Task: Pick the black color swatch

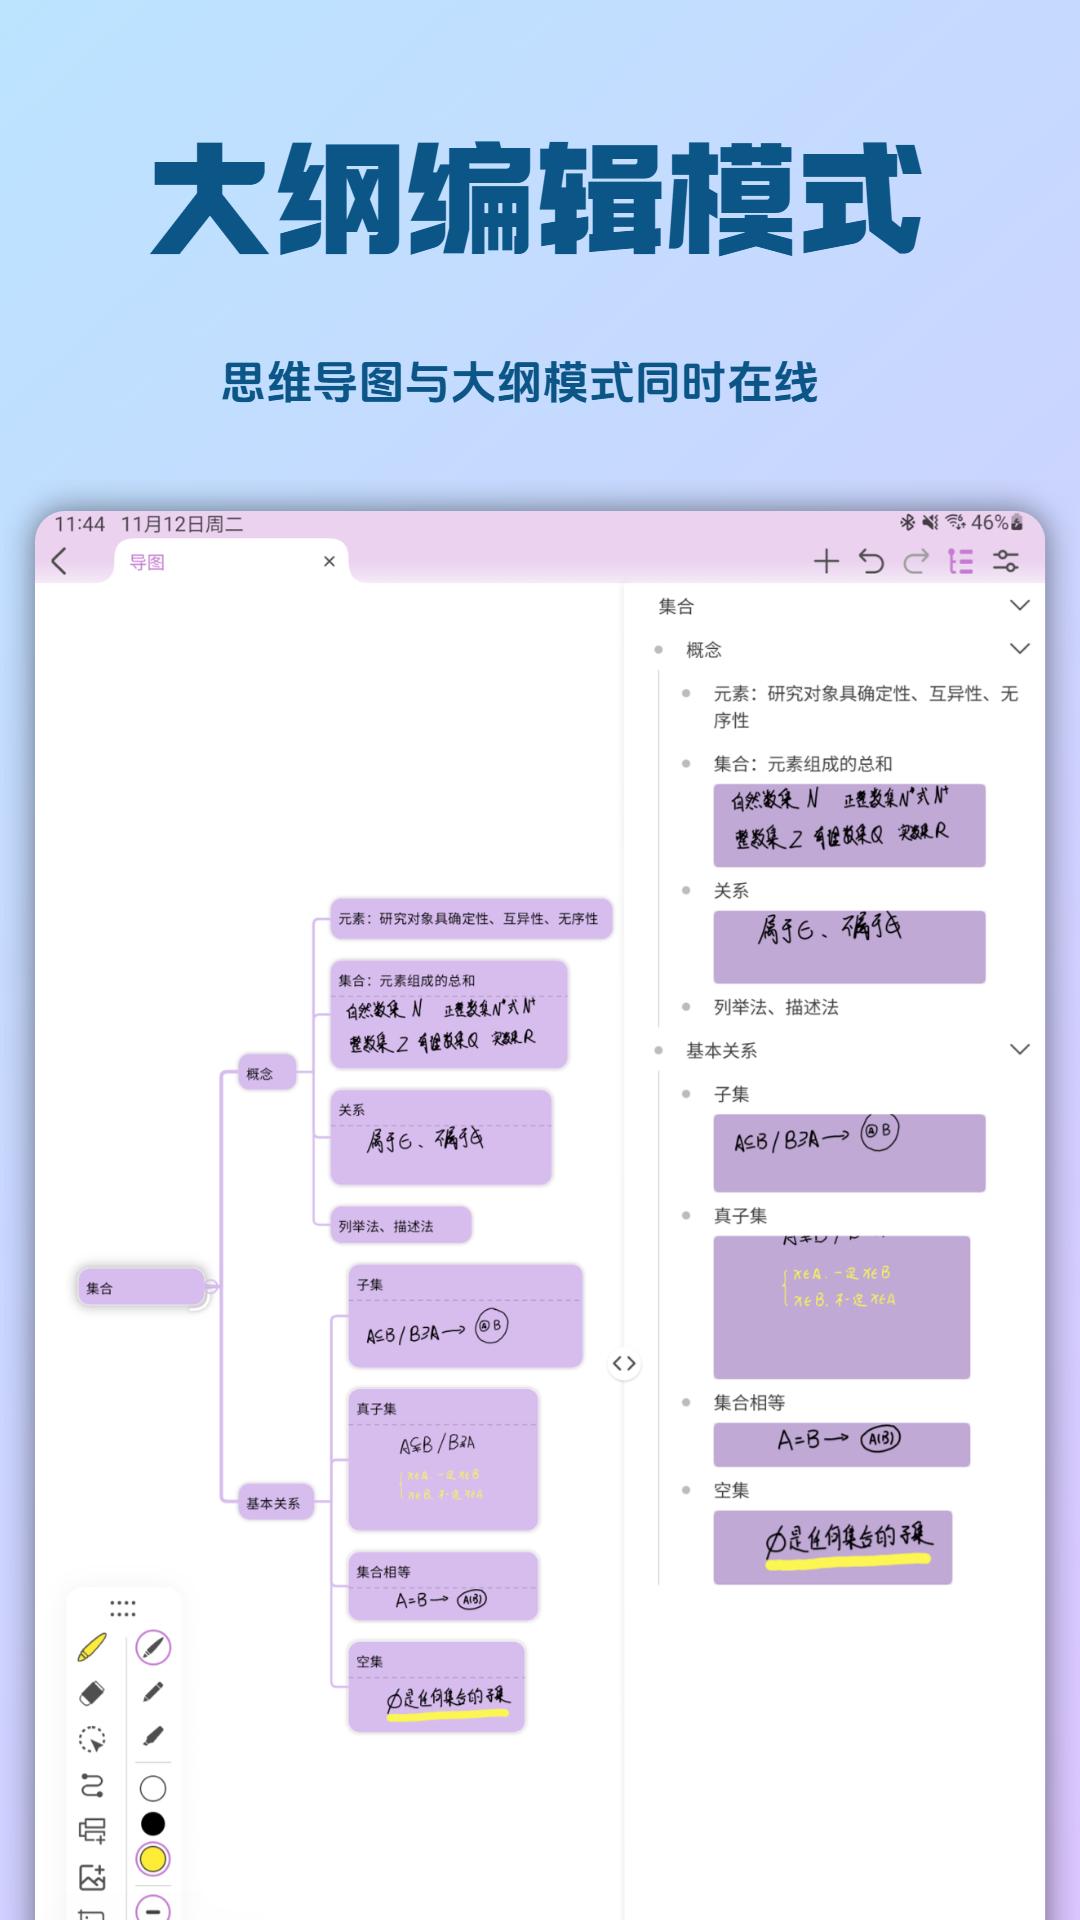Action: tap(153, 1824)
